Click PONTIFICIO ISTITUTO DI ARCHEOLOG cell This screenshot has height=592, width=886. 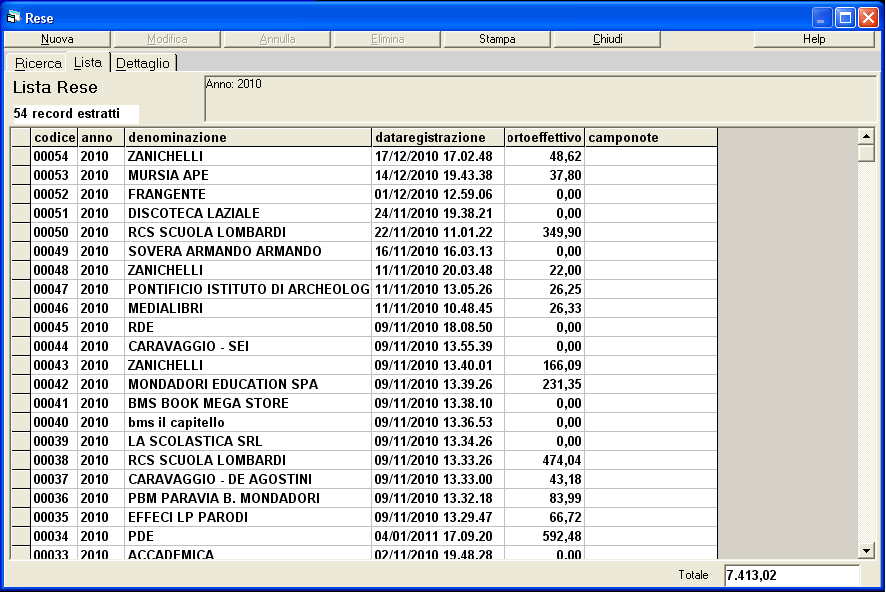click(x=248, y=289)
